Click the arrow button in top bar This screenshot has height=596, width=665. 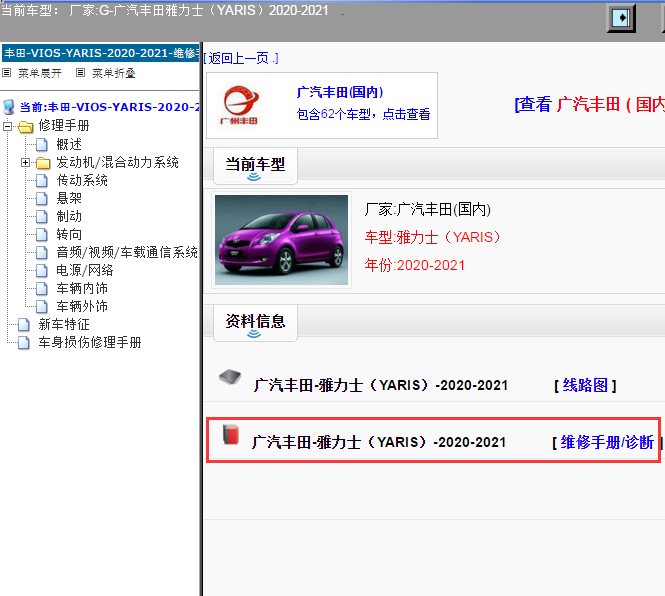[621, 18]
